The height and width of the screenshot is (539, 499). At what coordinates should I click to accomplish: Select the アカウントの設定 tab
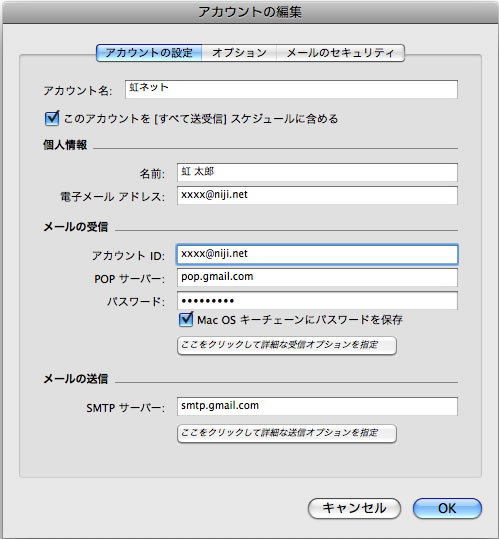(x=149, y=53)
